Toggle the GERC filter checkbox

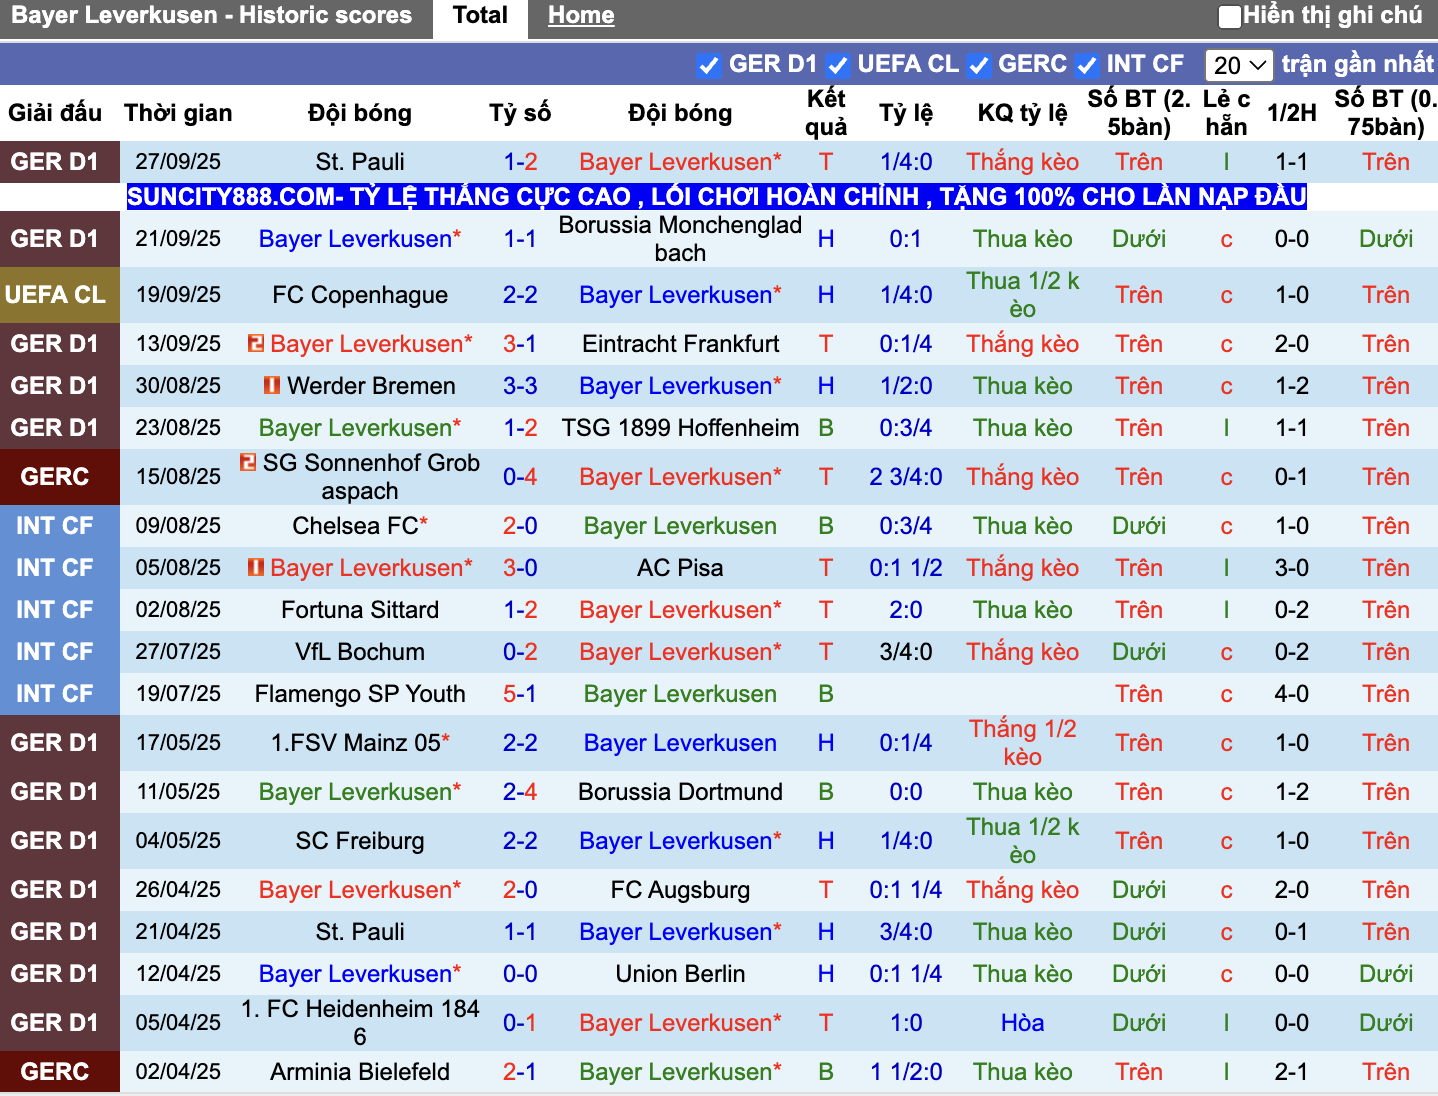[x=979, y=66]
